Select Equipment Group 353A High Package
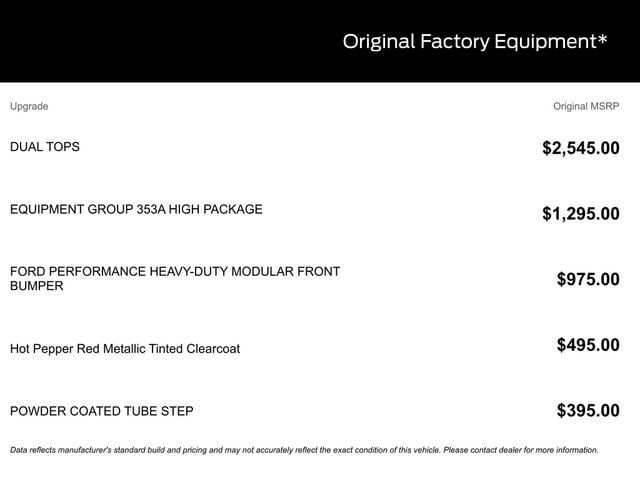 coord(136,210)
